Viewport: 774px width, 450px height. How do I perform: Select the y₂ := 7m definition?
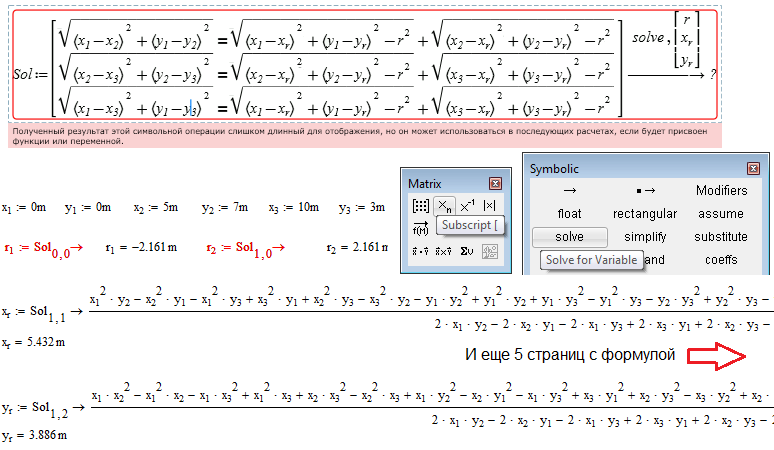click(225, 208)
